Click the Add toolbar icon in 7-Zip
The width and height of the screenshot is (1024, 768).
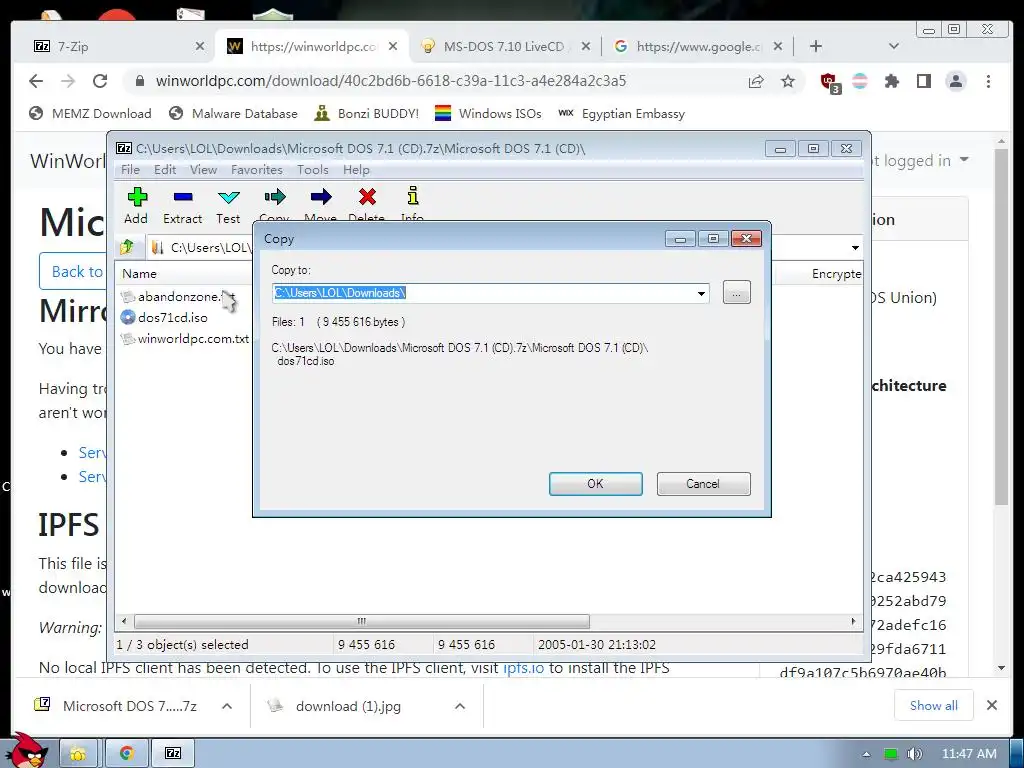tap(136, 205)
